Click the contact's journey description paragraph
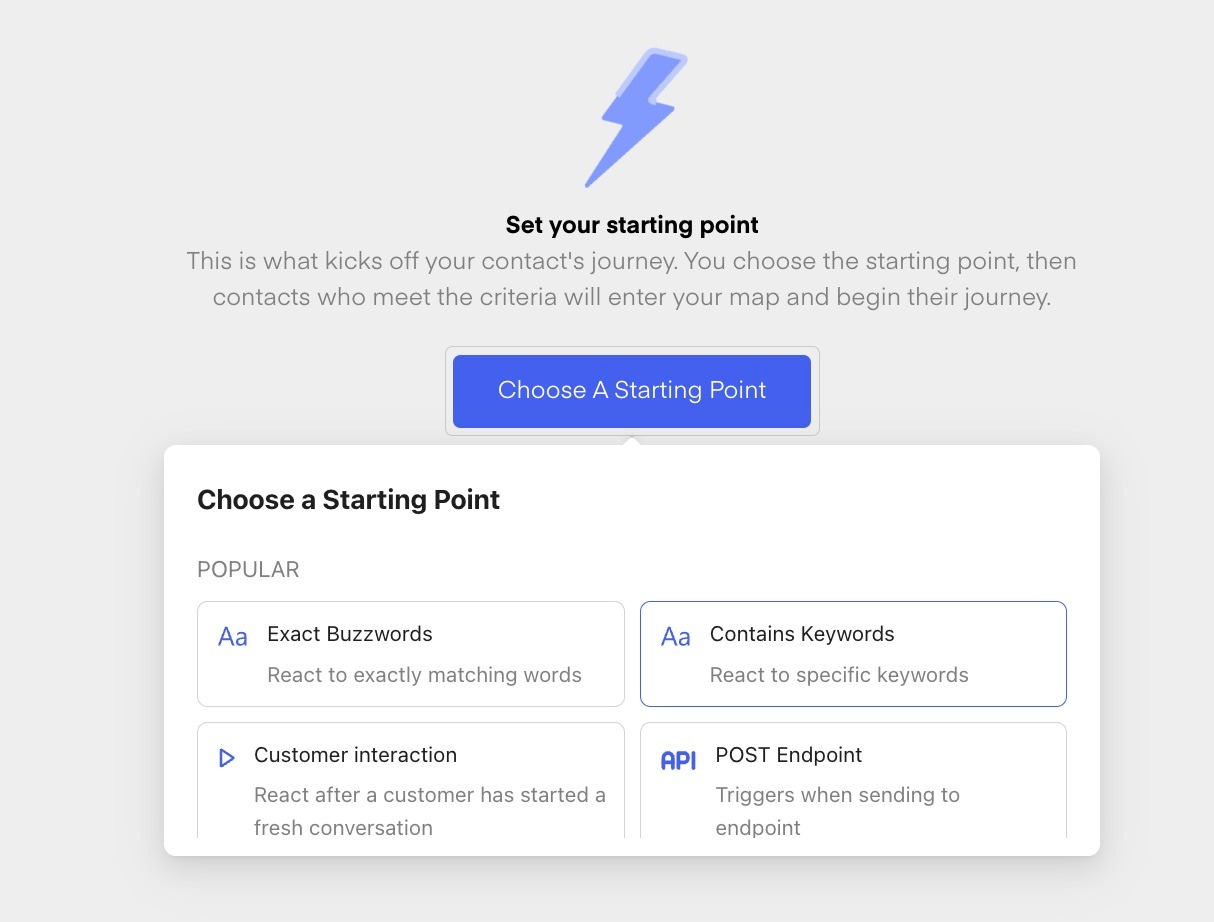This screenshot has height=922, width=1214. click(631, 280)
